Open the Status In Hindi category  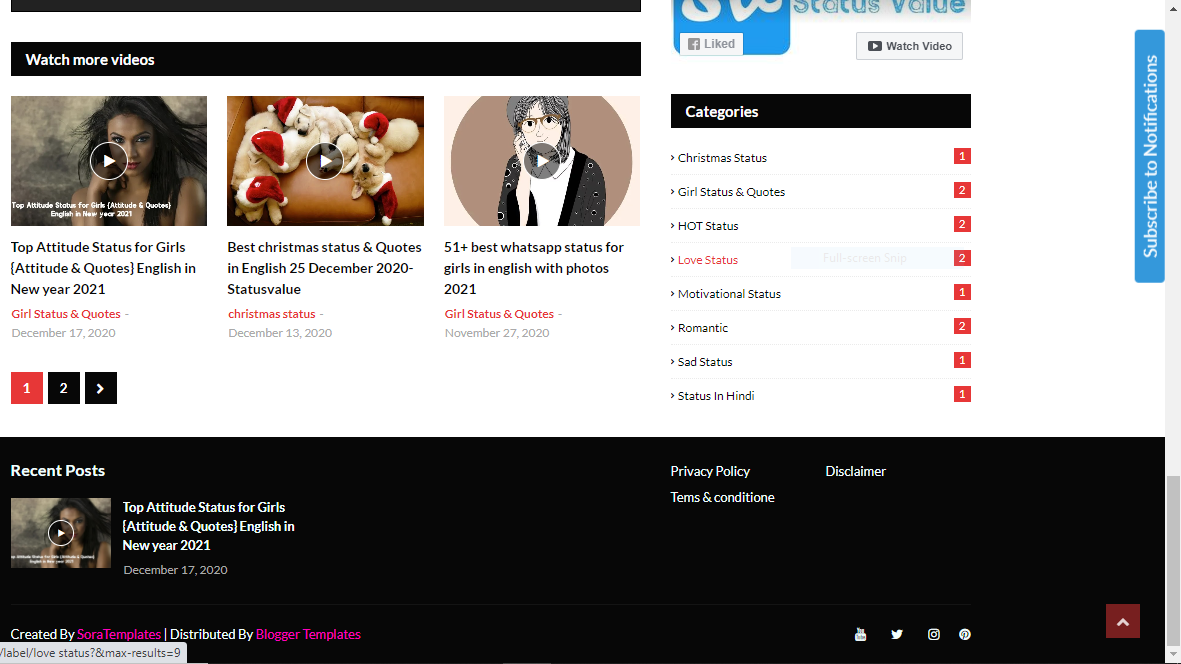(x=716, y=396)
